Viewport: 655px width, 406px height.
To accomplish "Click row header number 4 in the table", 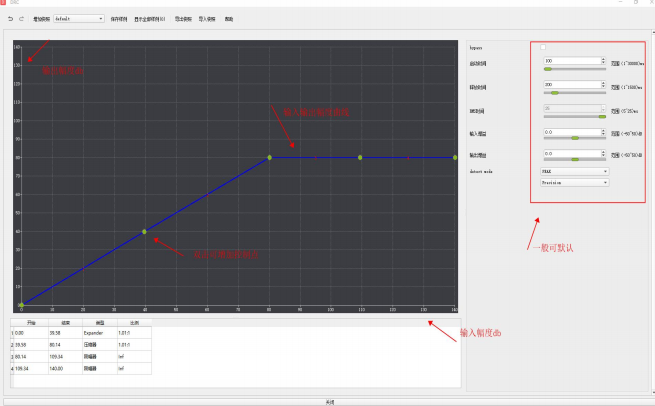I will click(12, 368).
